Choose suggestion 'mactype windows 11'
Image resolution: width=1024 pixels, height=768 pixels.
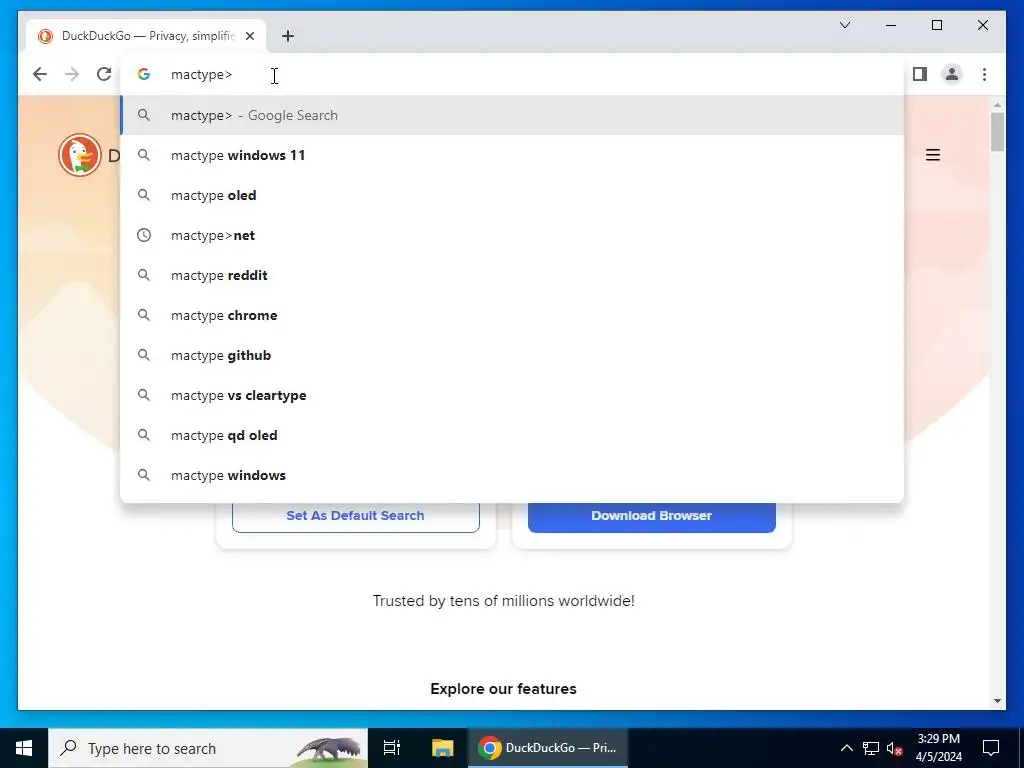(513, 155)
